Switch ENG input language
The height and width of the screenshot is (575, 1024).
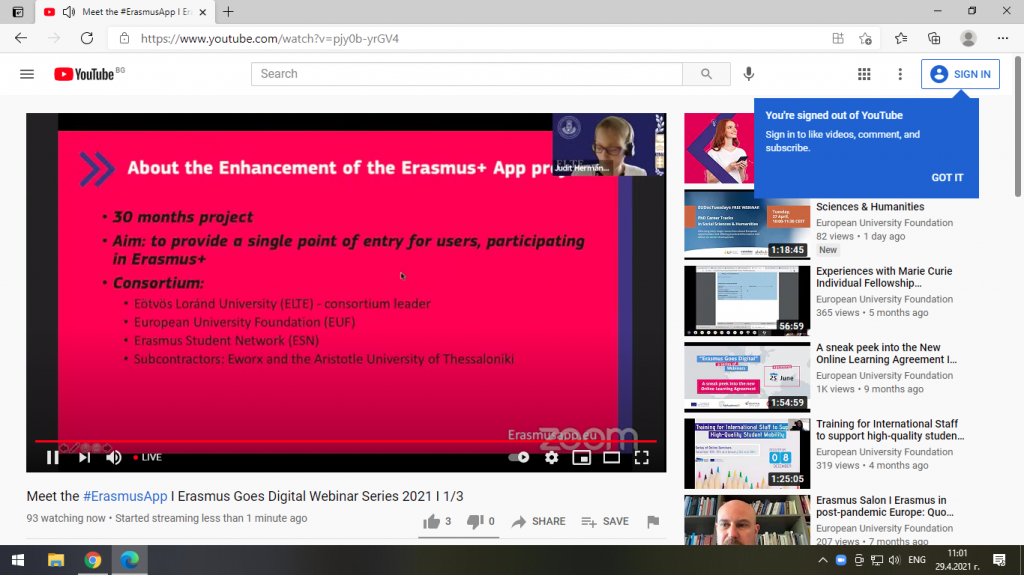(917, 560)
